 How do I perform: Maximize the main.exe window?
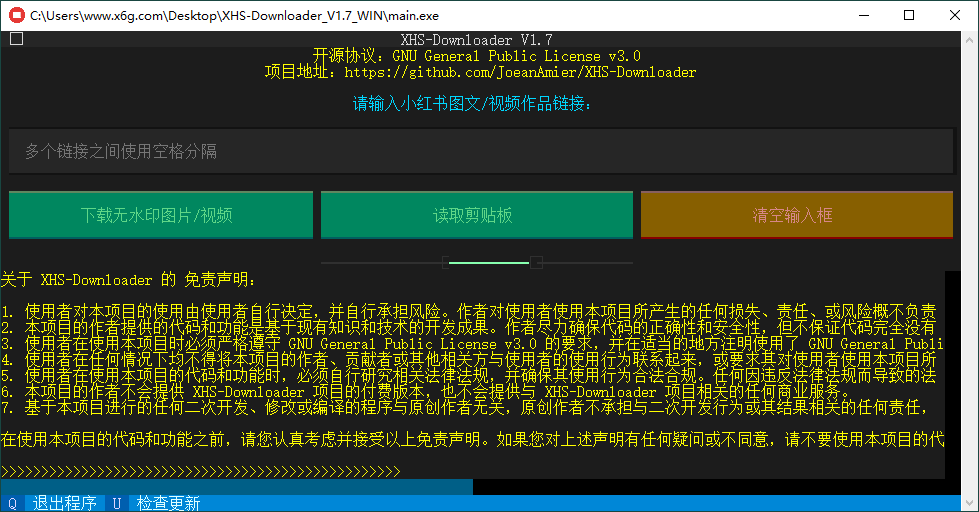pyautogui.click(x=908, y=15)
